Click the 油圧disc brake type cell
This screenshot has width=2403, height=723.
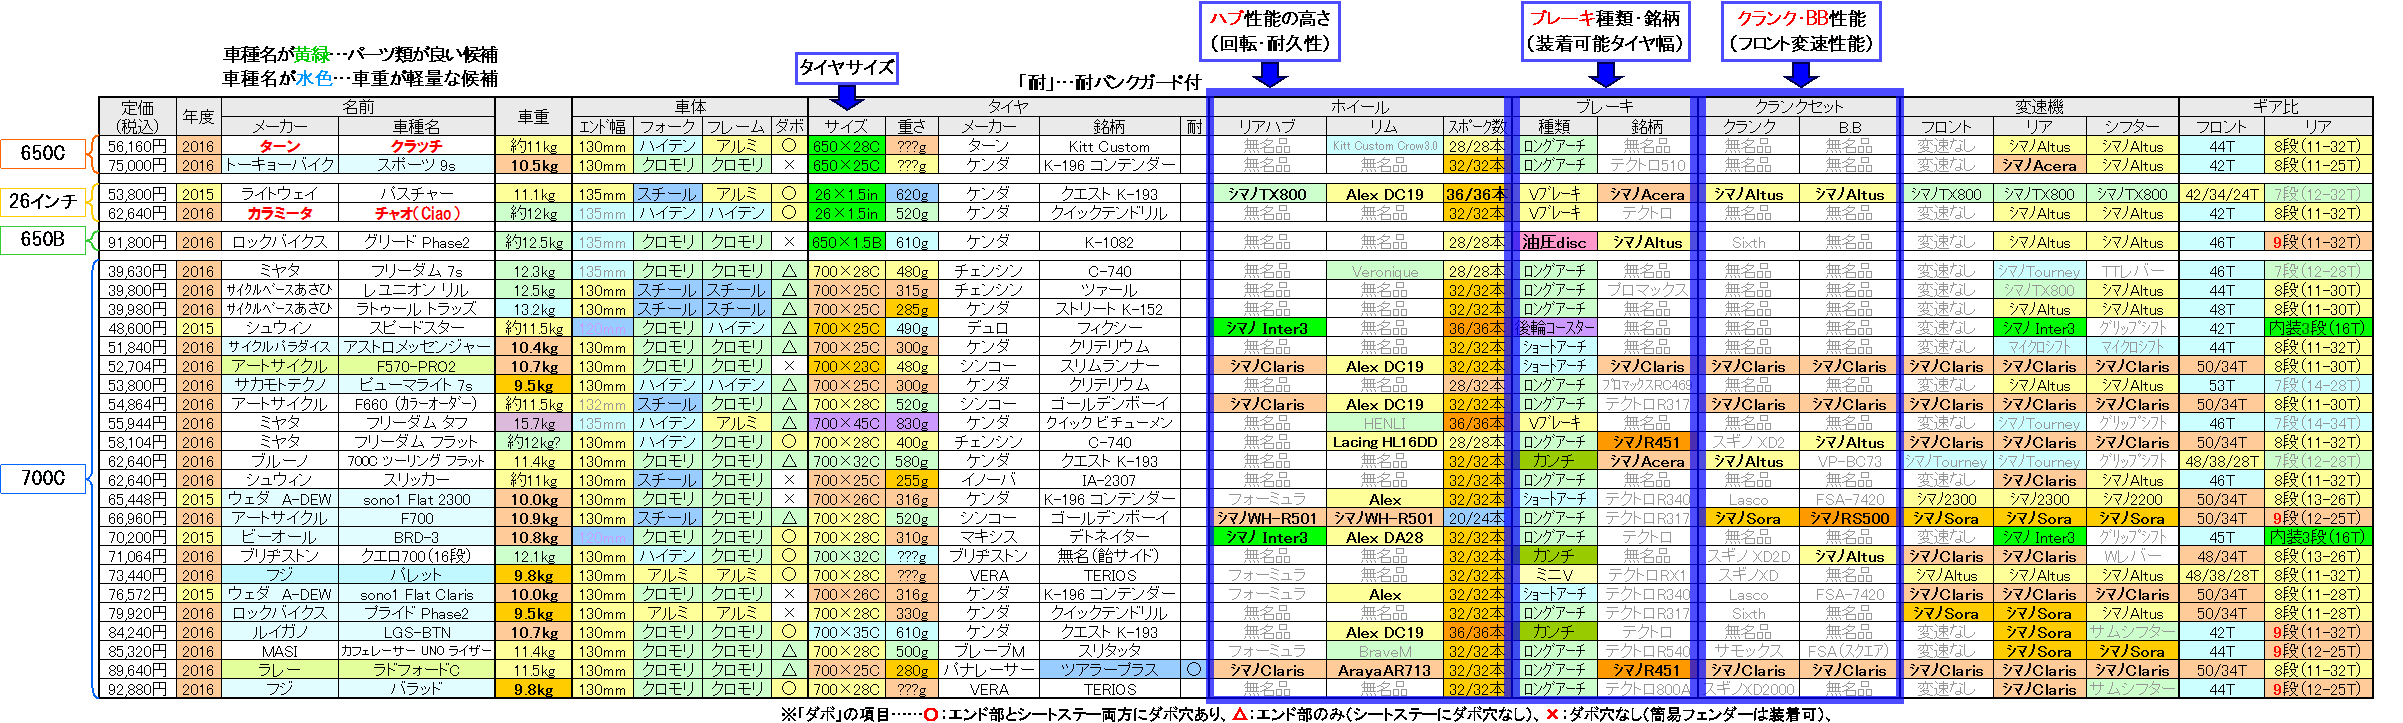click(x=1554, y=242)
